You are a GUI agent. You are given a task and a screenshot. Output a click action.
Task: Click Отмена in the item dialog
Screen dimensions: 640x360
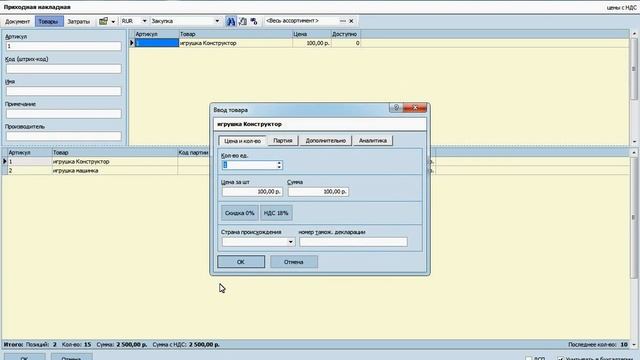294,262
